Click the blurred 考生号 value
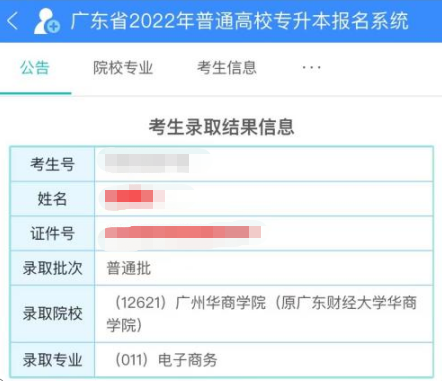Image resolution: width=442 pixels, height=381 pixels. coord(147,163)
